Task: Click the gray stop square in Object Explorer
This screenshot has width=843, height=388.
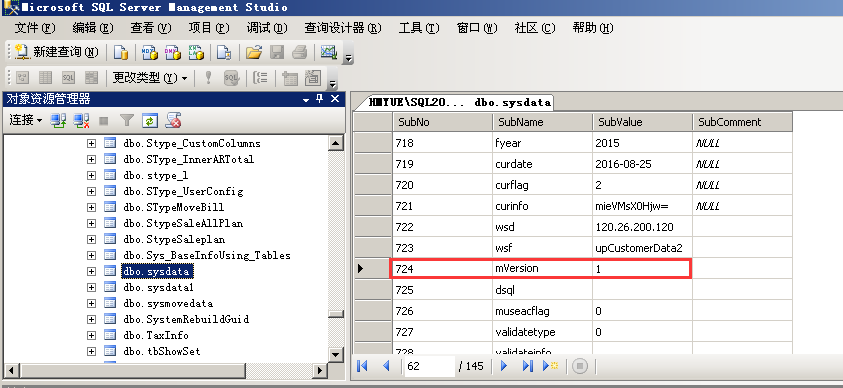Action: [104, 121]
